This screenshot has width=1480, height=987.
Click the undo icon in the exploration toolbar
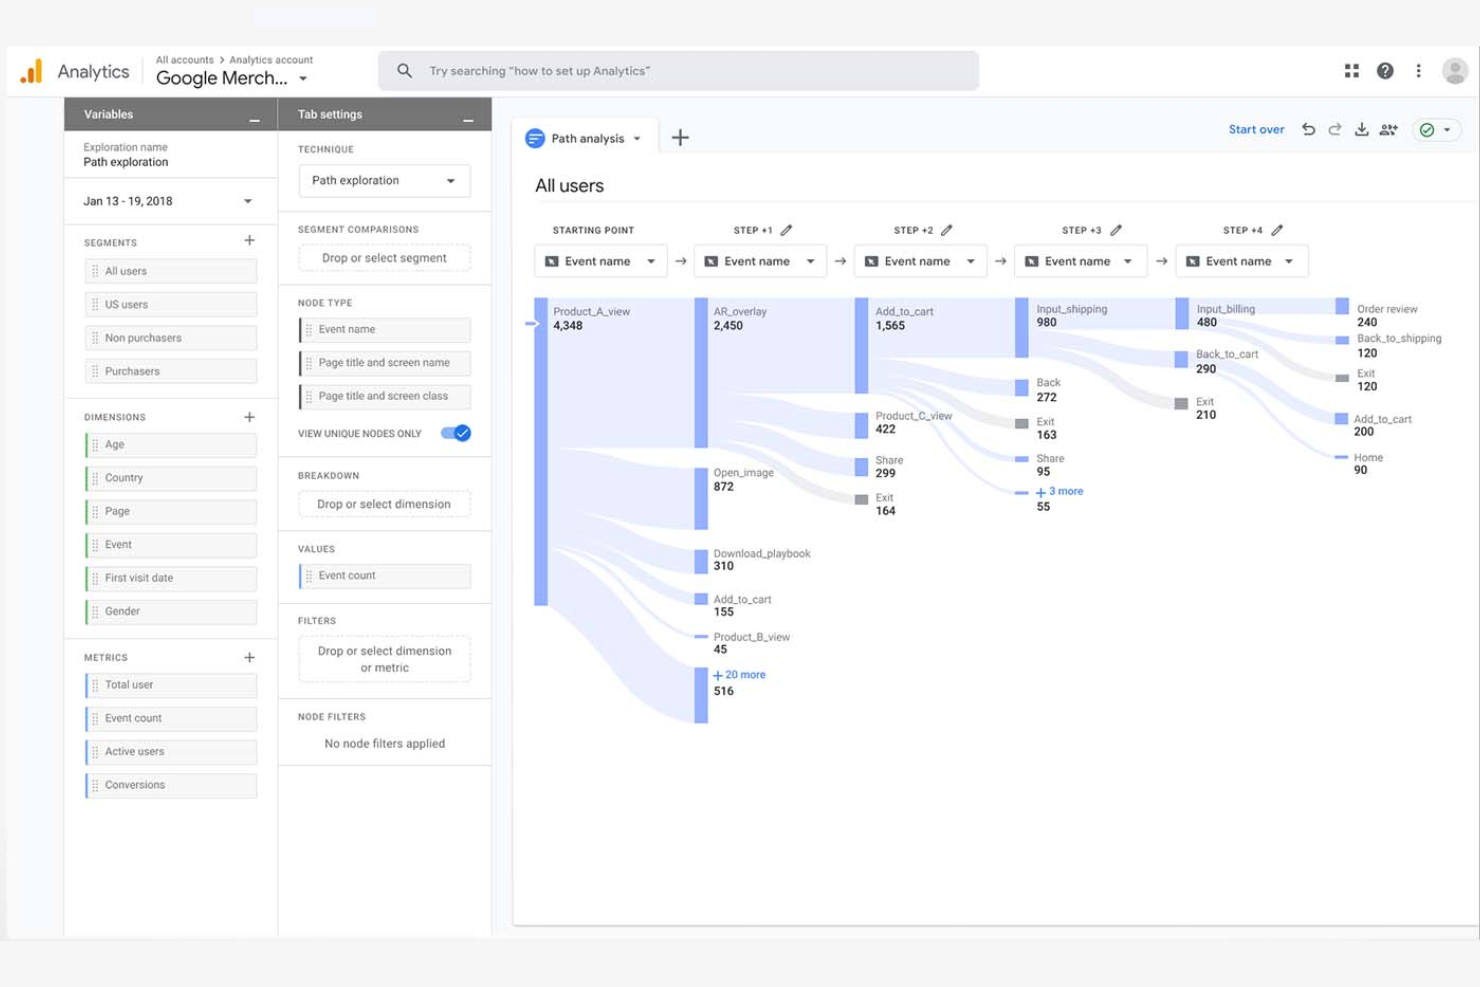[1309, 129]
